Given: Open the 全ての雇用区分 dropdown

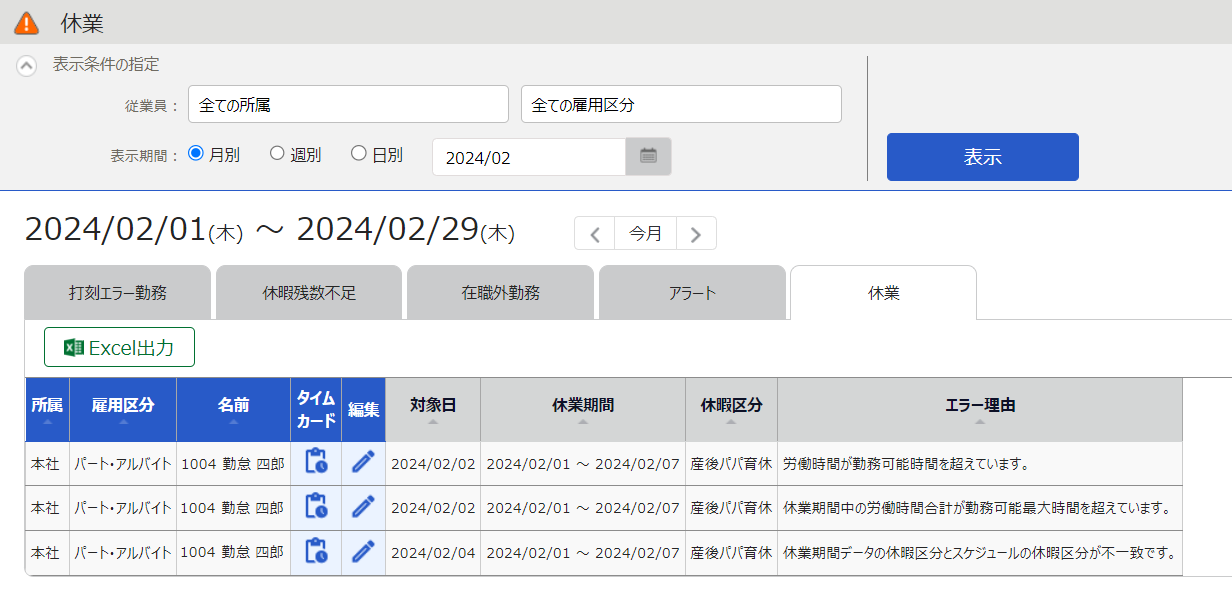Looking at the screenshot, I should [x=681, y=104].
